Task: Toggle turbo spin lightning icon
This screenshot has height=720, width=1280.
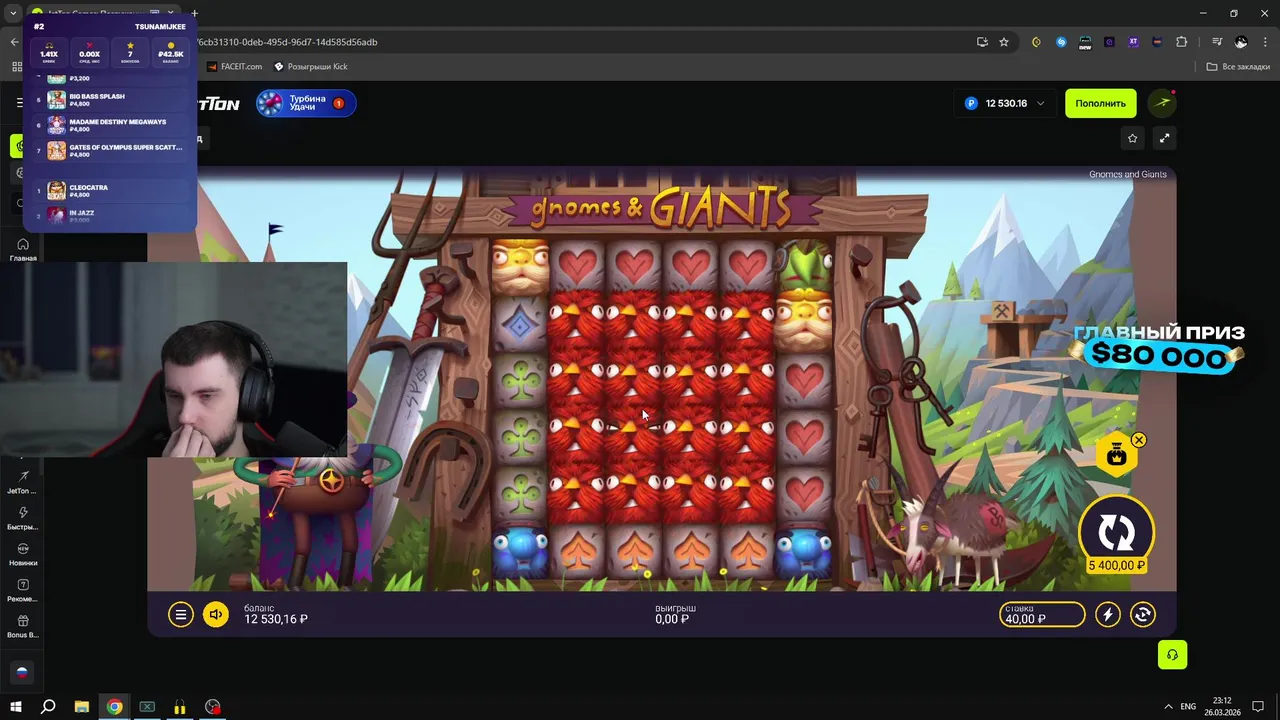Action: click(x=1108, y=615)
